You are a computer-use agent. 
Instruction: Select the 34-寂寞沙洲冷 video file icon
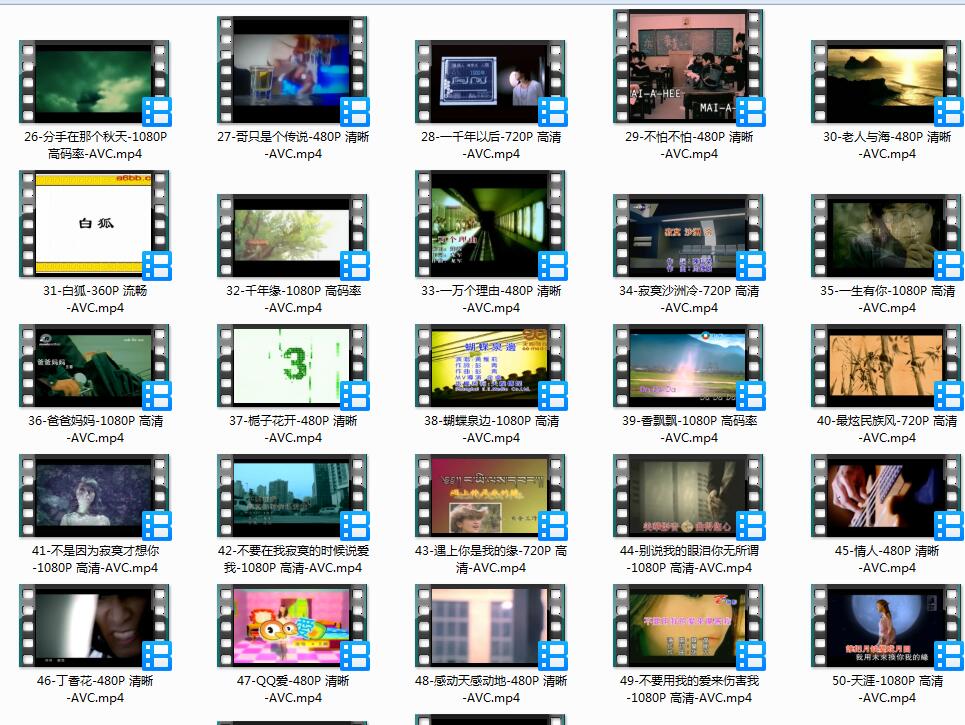pyautogui.click(x=689, y=236)
